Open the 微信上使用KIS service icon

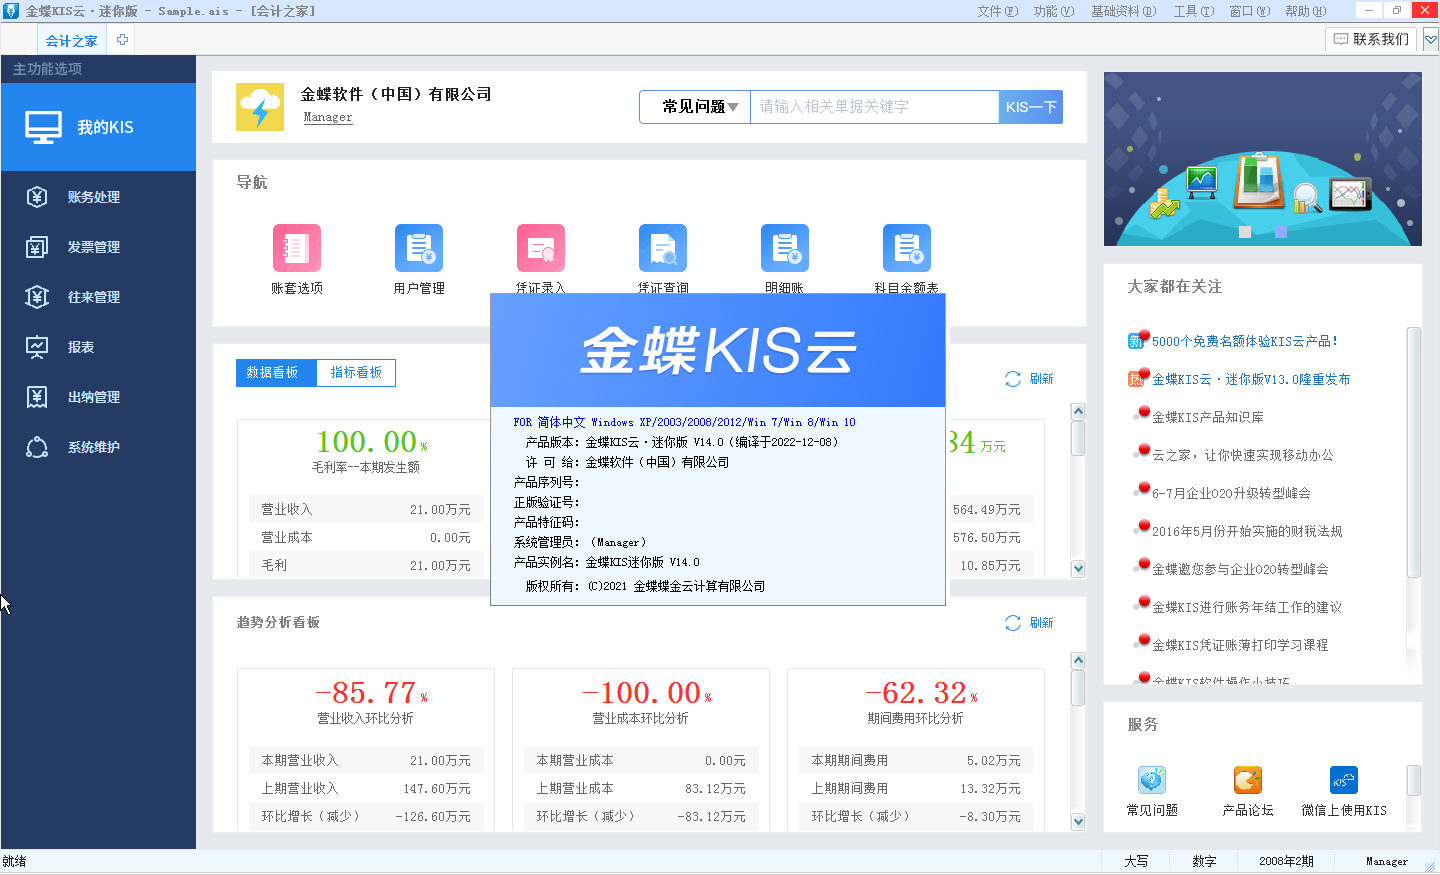tap(1344, 780)
